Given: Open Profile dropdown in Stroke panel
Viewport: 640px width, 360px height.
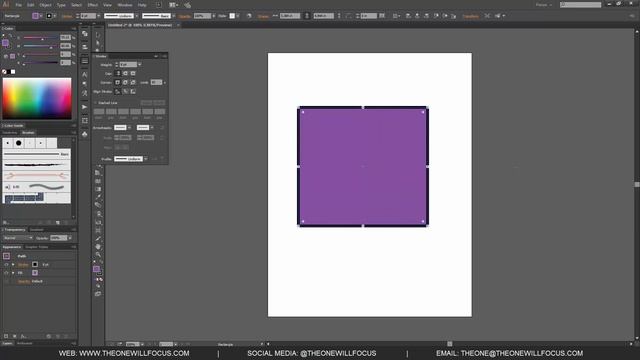Looking at the screenshot, I should [146, 159].
